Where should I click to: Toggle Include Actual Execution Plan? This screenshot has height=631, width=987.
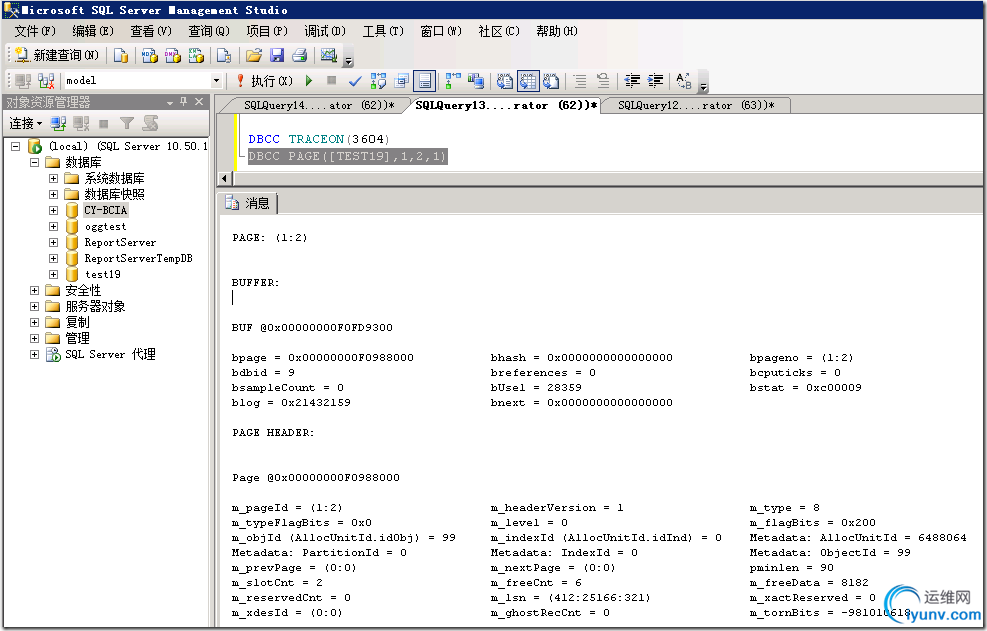point(453,81)
